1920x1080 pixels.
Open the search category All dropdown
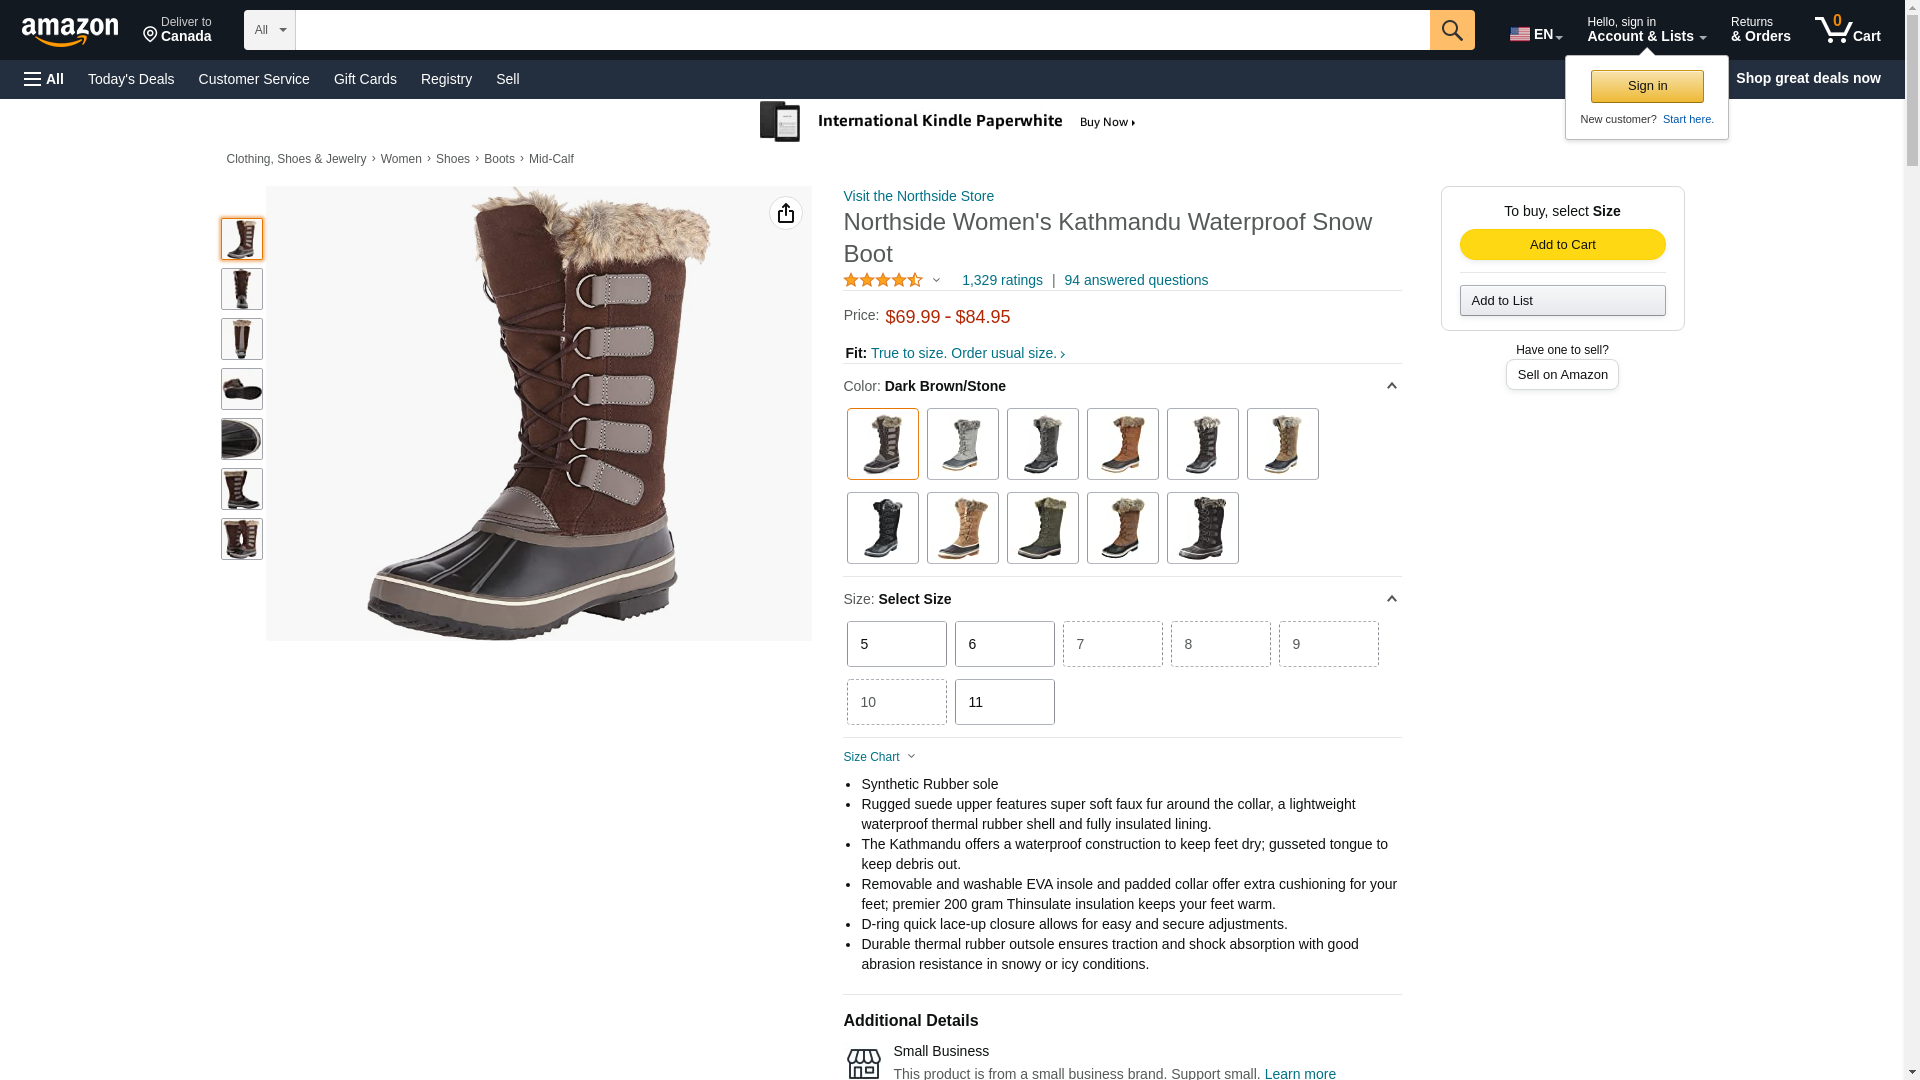(269, 30)
